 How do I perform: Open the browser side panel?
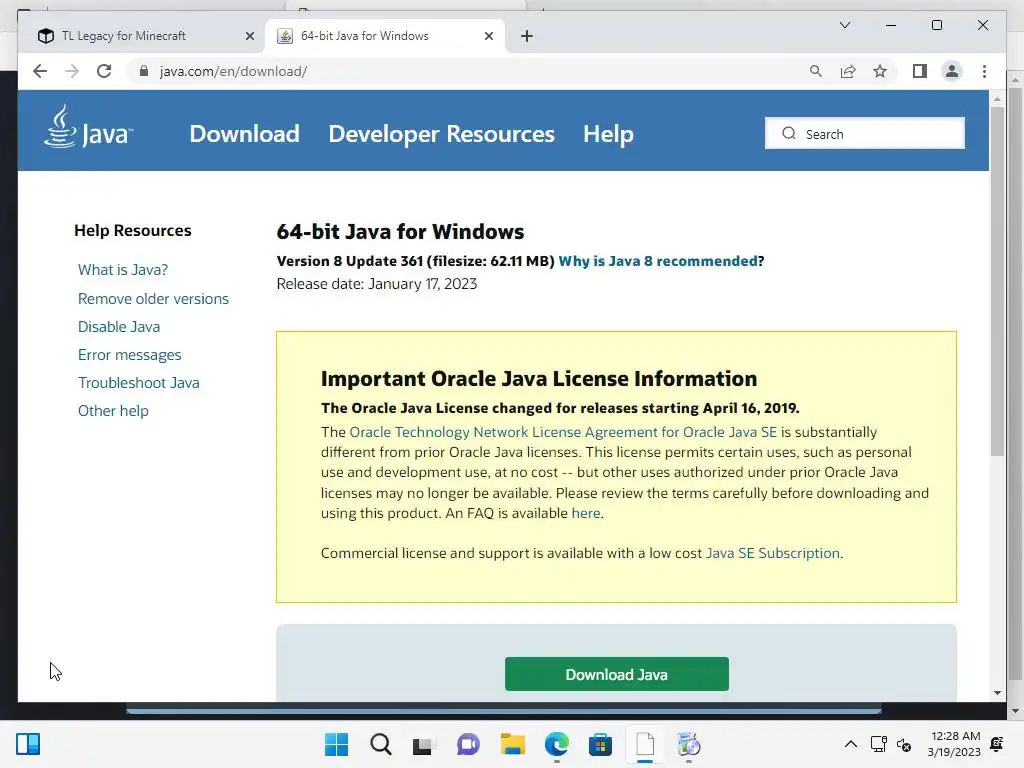coord(920,71)
